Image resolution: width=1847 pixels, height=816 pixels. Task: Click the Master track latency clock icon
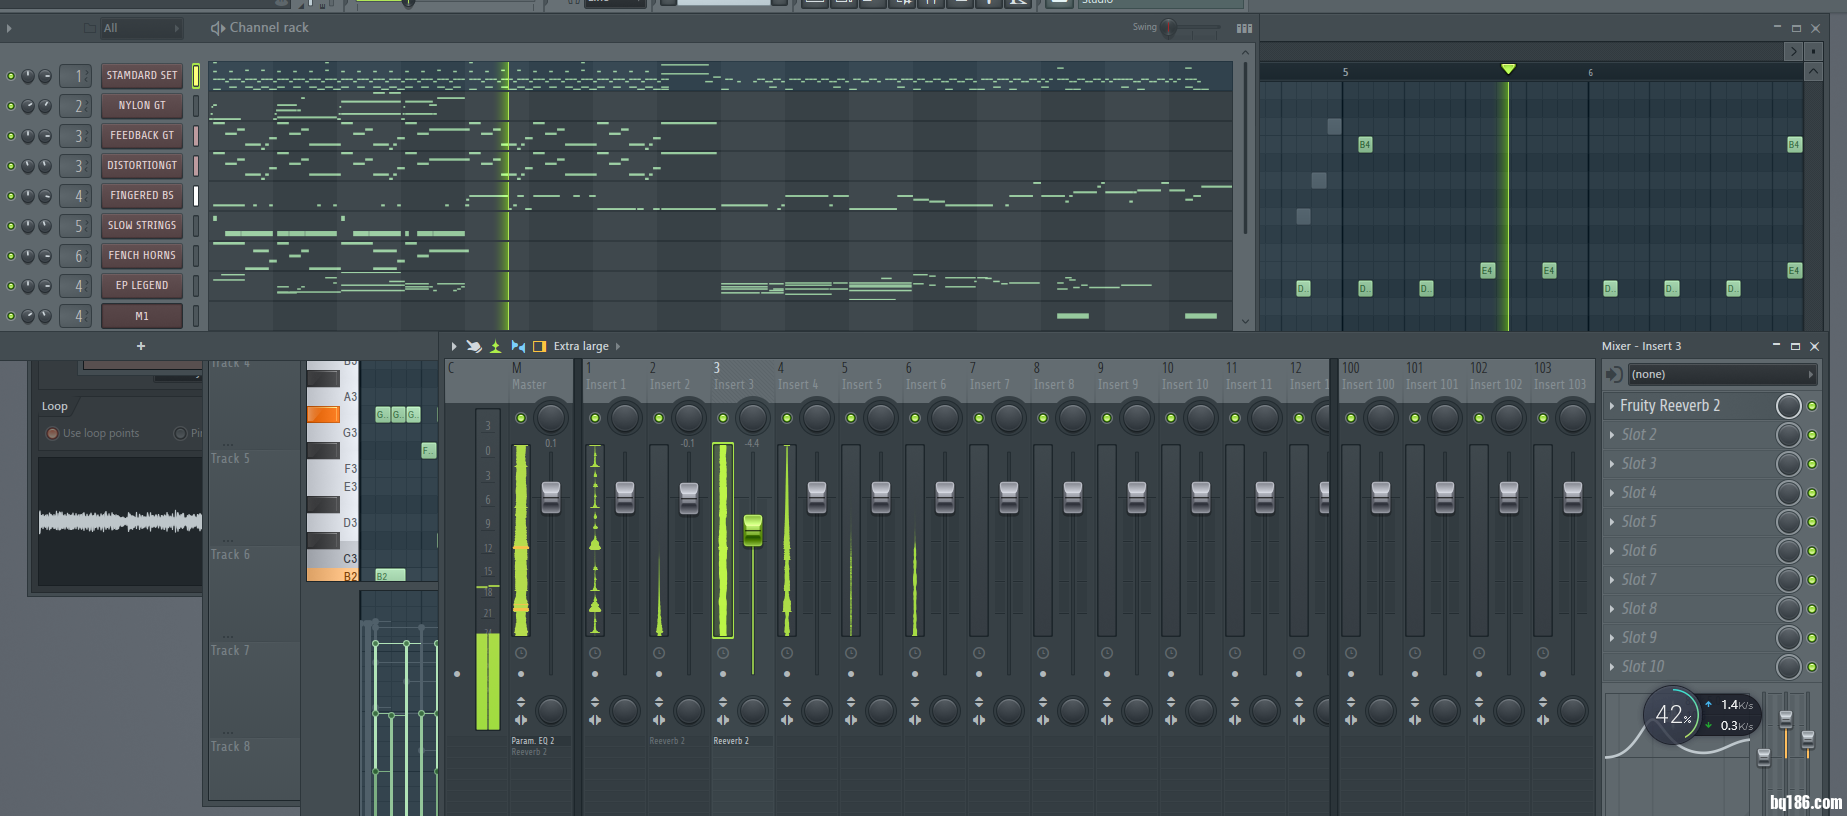point(521,653)
